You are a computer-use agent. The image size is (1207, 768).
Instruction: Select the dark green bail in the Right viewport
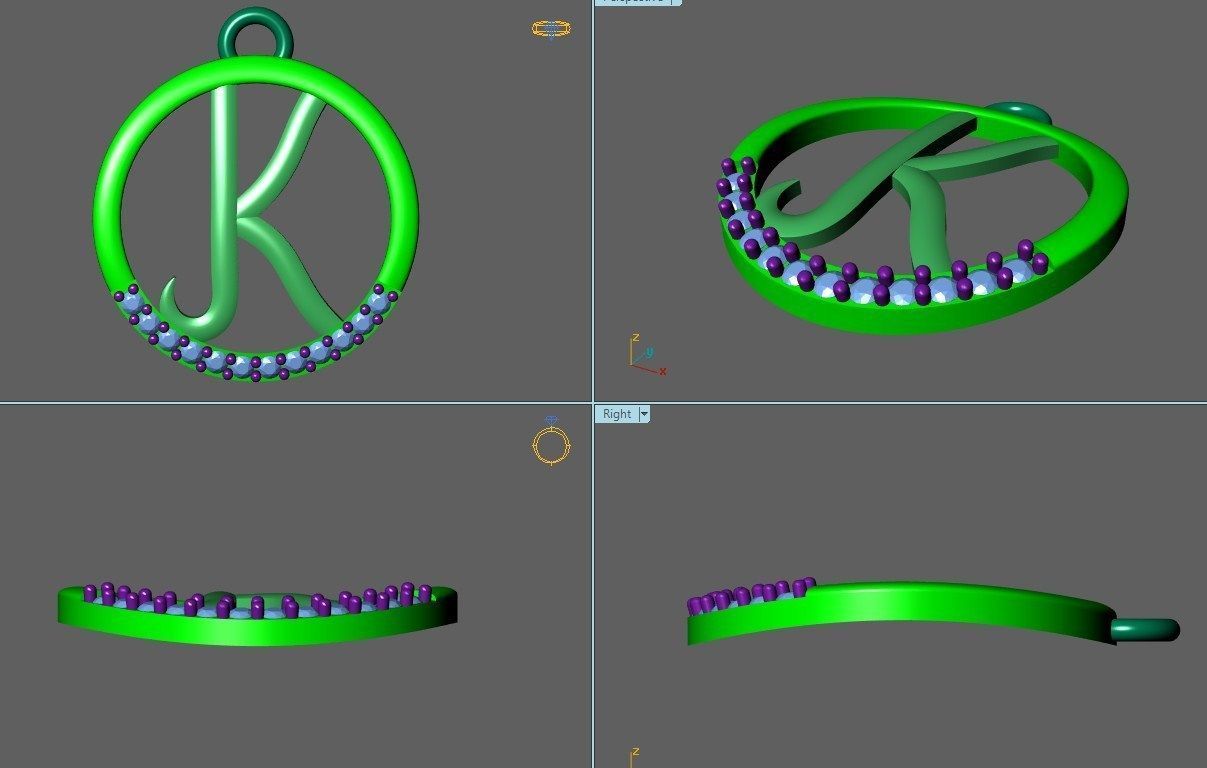1146,630
